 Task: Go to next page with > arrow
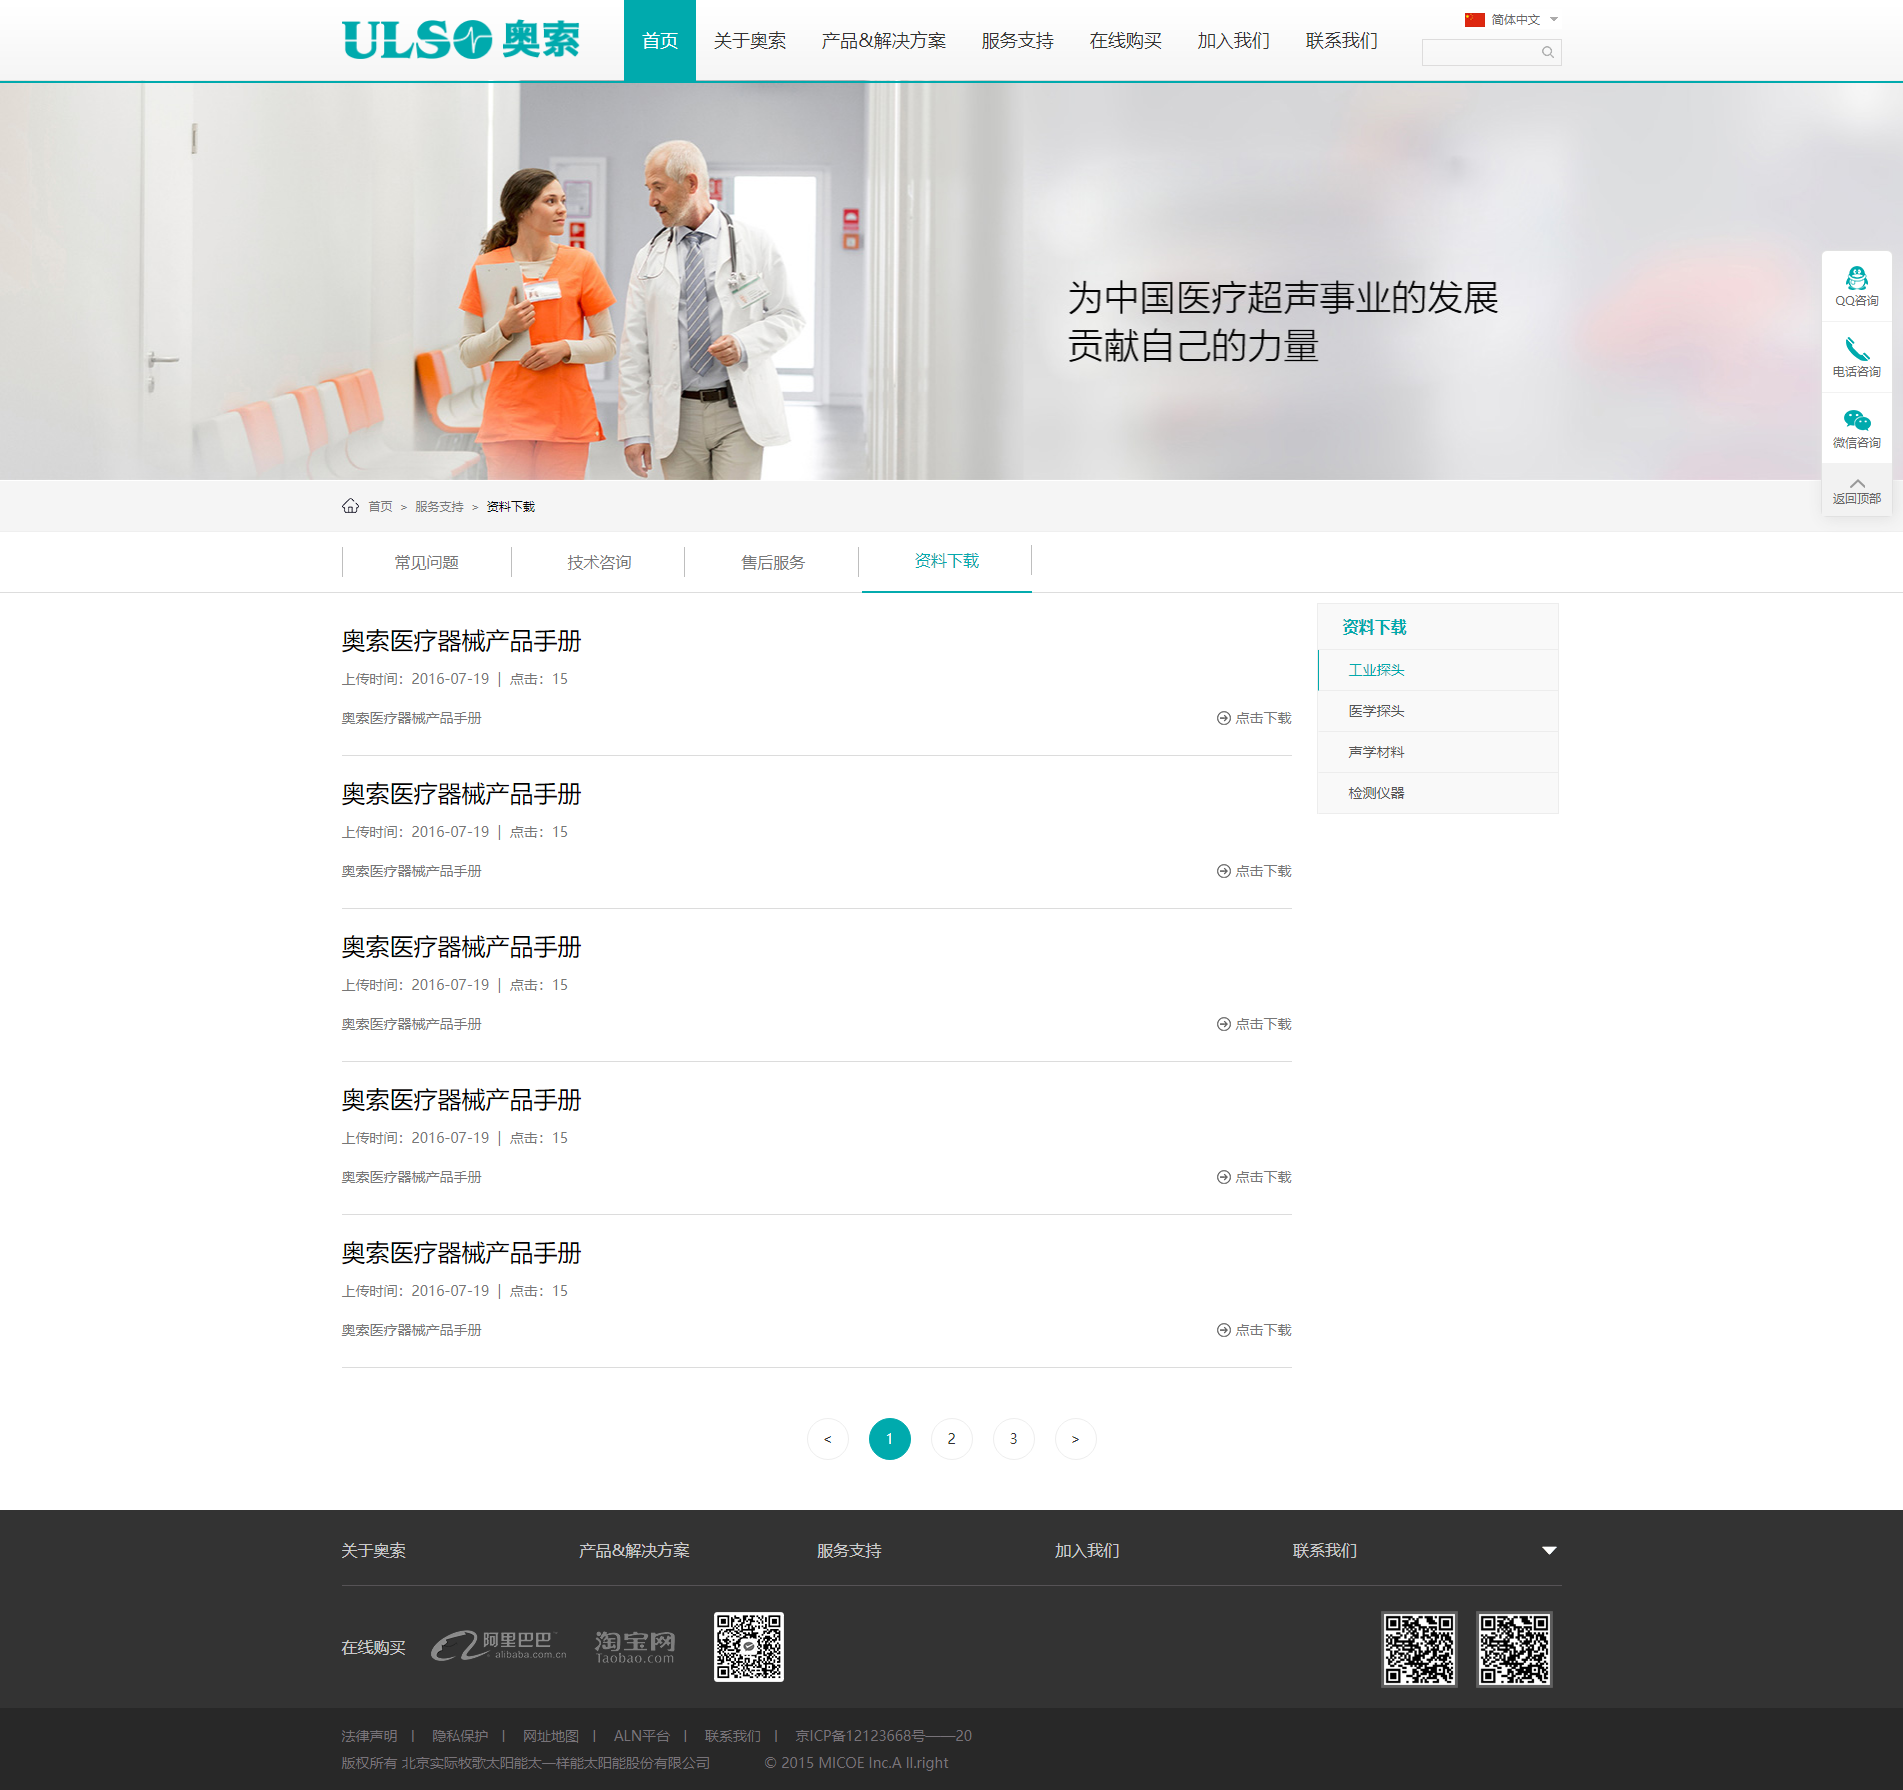point(1075,1439)
